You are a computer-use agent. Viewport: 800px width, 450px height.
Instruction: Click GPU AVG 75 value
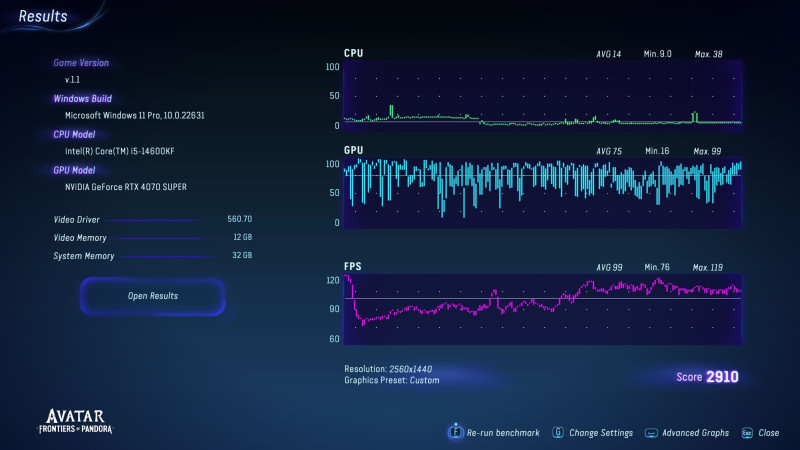[x=609, y=151]
